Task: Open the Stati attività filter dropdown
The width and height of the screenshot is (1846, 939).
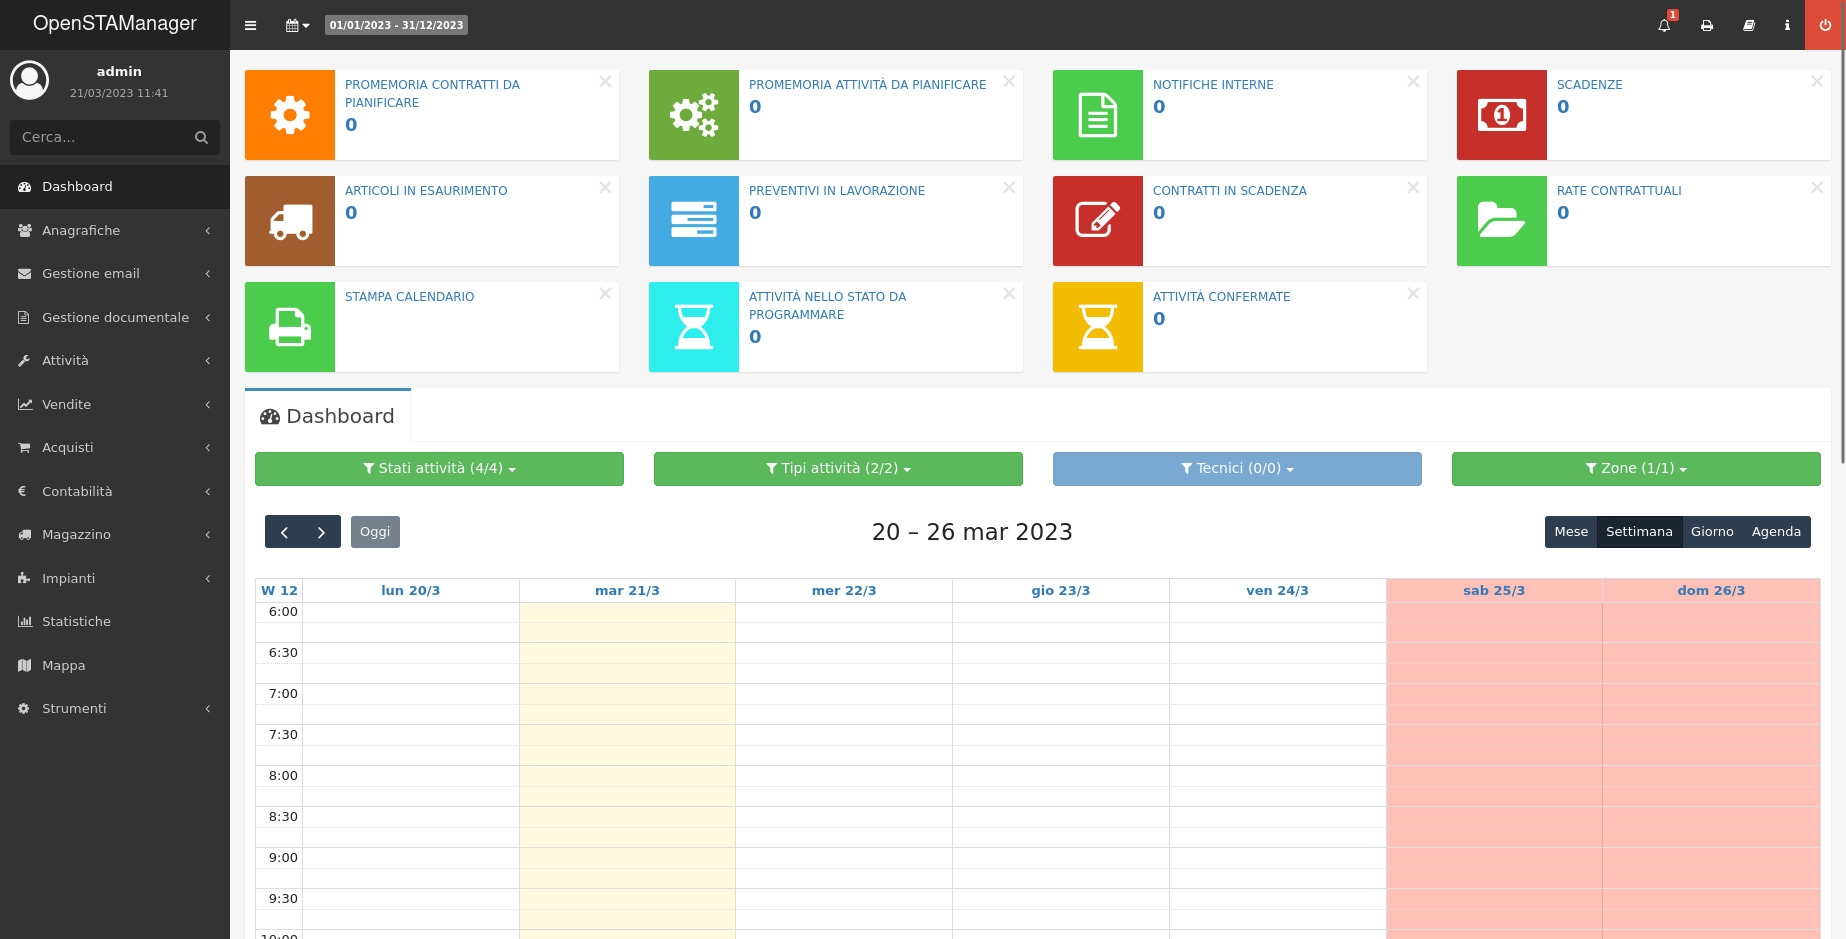Action: coord(439,469)
